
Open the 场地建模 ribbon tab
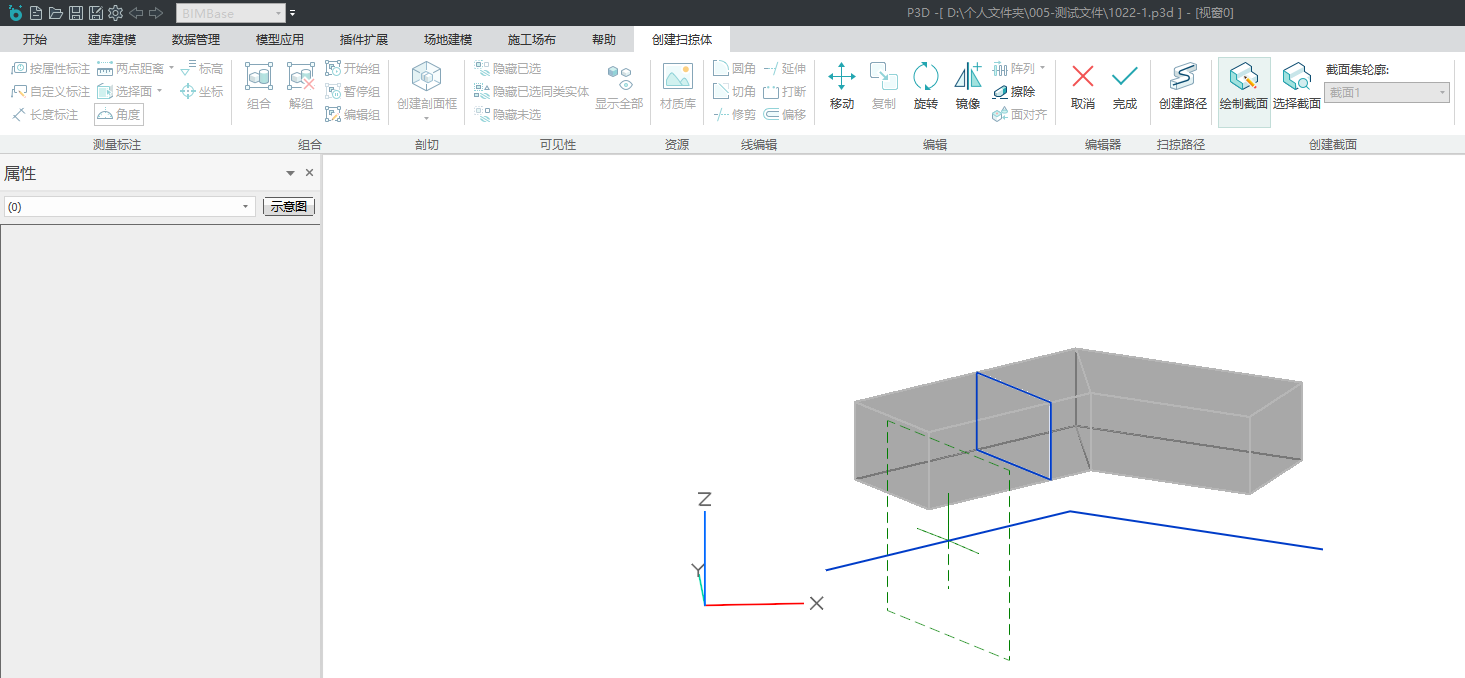pos(447,40)
